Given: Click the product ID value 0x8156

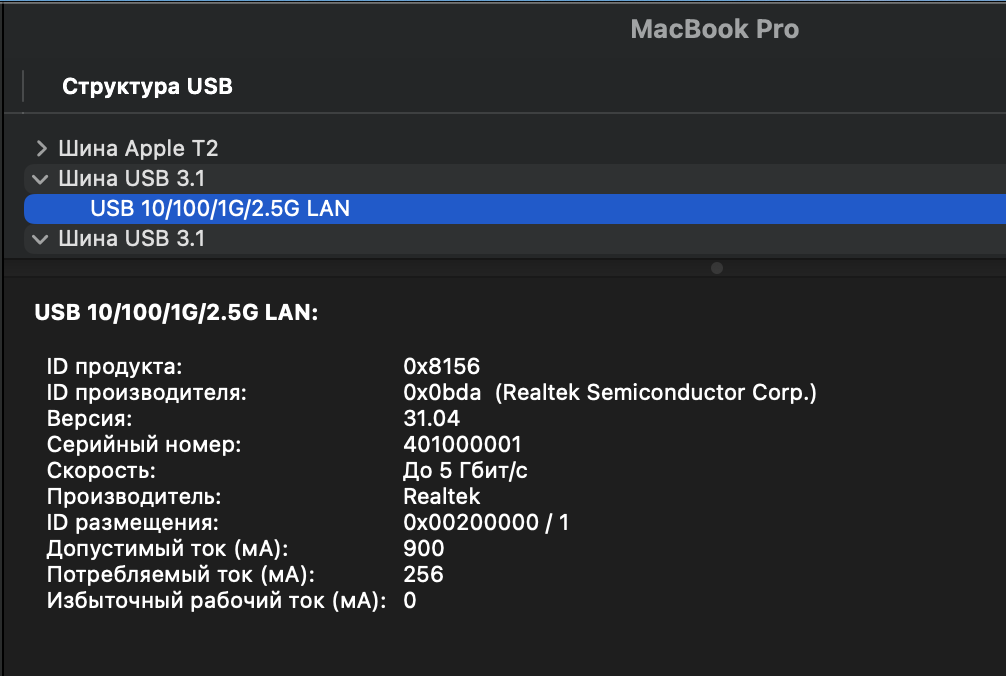Looking at the screenshot, I should pyautogui.click(x=434, y=367).
